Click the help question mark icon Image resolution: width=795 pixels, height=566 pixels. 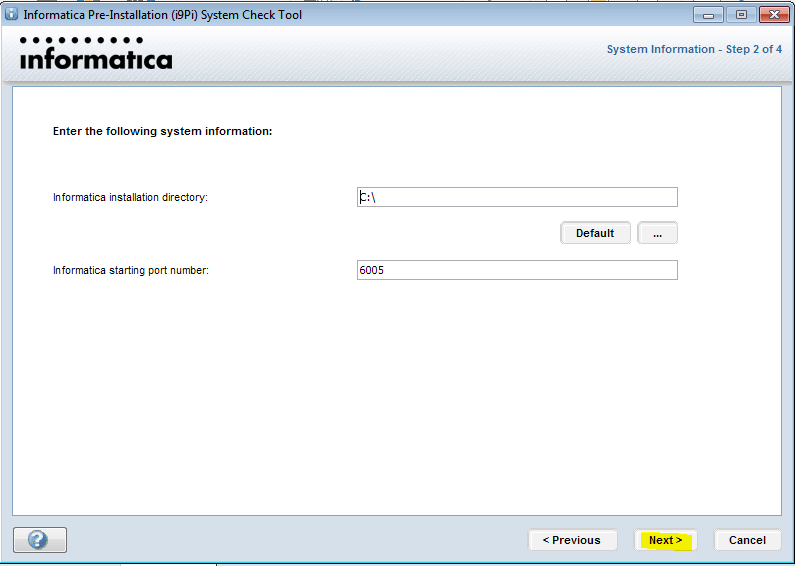(40, 540)
